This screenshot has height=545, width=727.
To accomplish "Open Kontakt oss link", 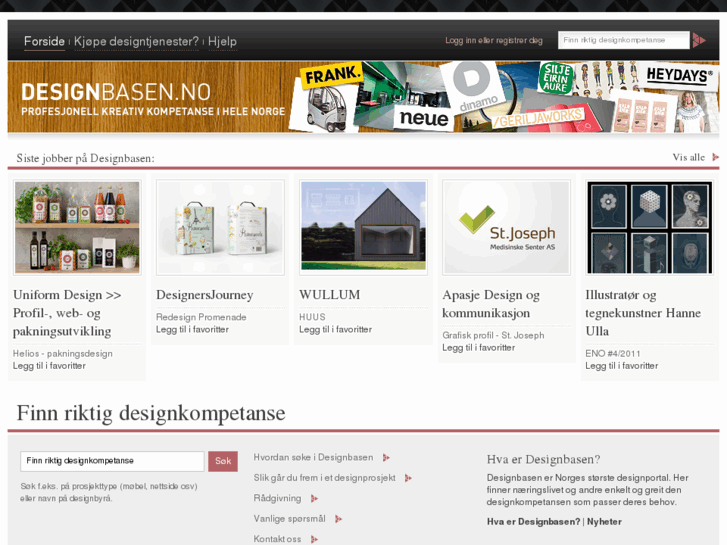I will [x=277, y=539].
